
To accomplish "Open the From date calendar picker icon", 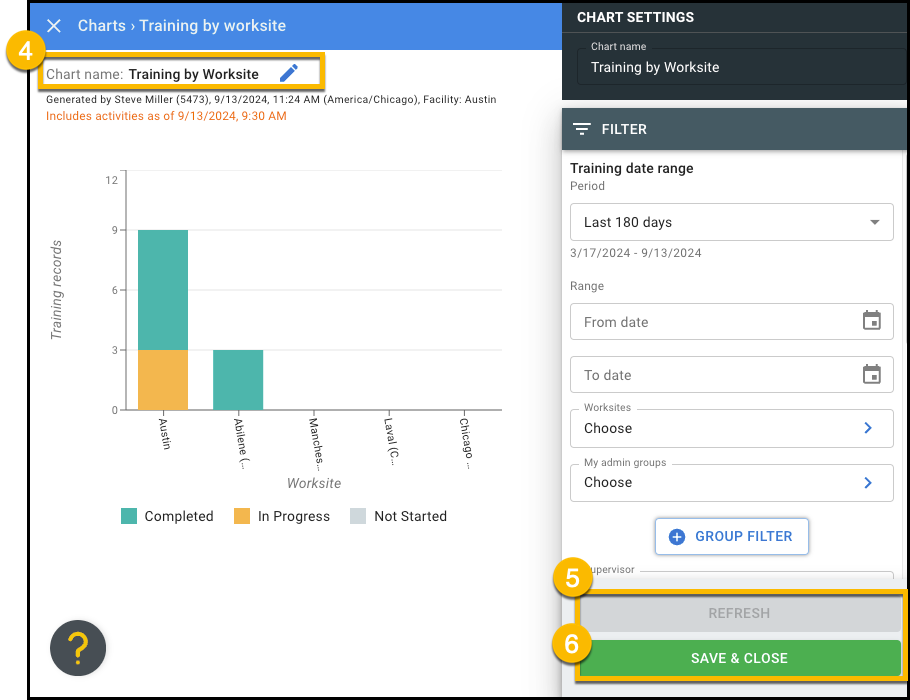I will pos(871,321).
